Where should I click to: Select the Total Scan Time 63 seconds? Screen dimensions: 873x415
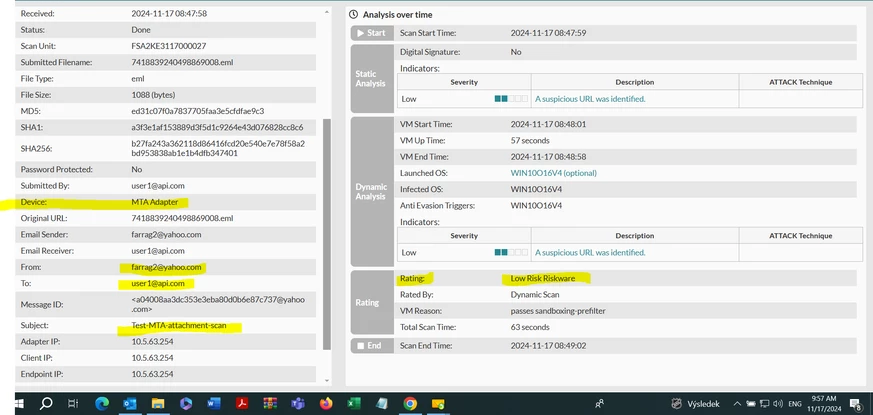tap(530, 327)
